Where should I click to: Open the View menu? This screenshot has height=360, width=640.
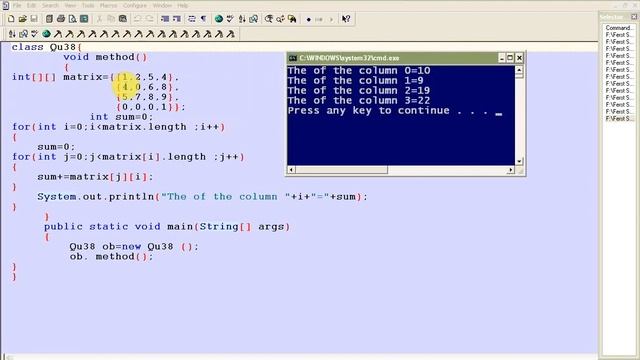tap(70, 5)
